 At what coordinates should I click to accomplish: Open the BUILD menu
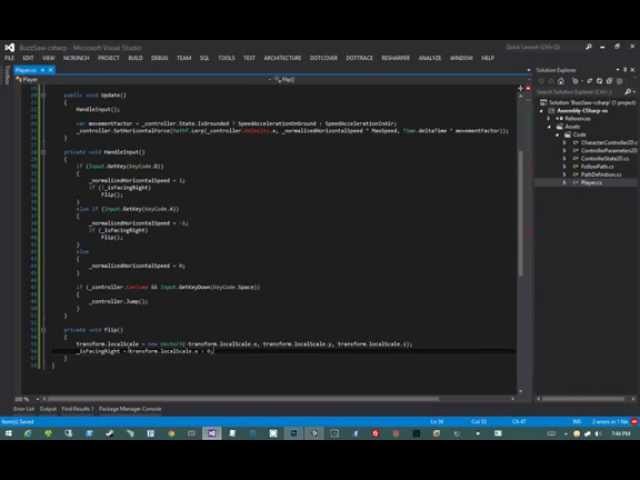click(136, 58)
